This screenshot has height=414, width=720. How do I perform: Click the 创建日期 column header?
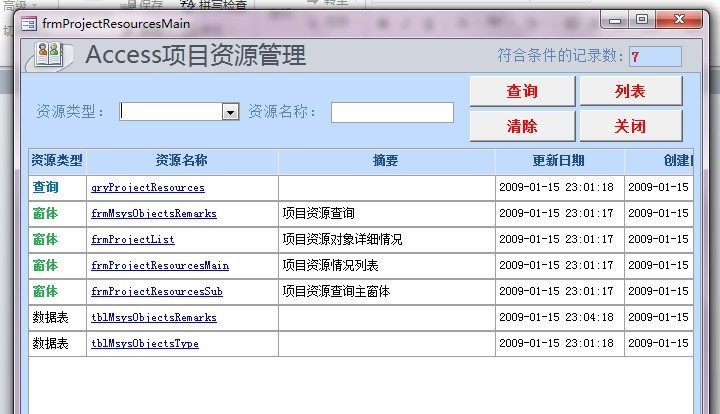[659, 161]
